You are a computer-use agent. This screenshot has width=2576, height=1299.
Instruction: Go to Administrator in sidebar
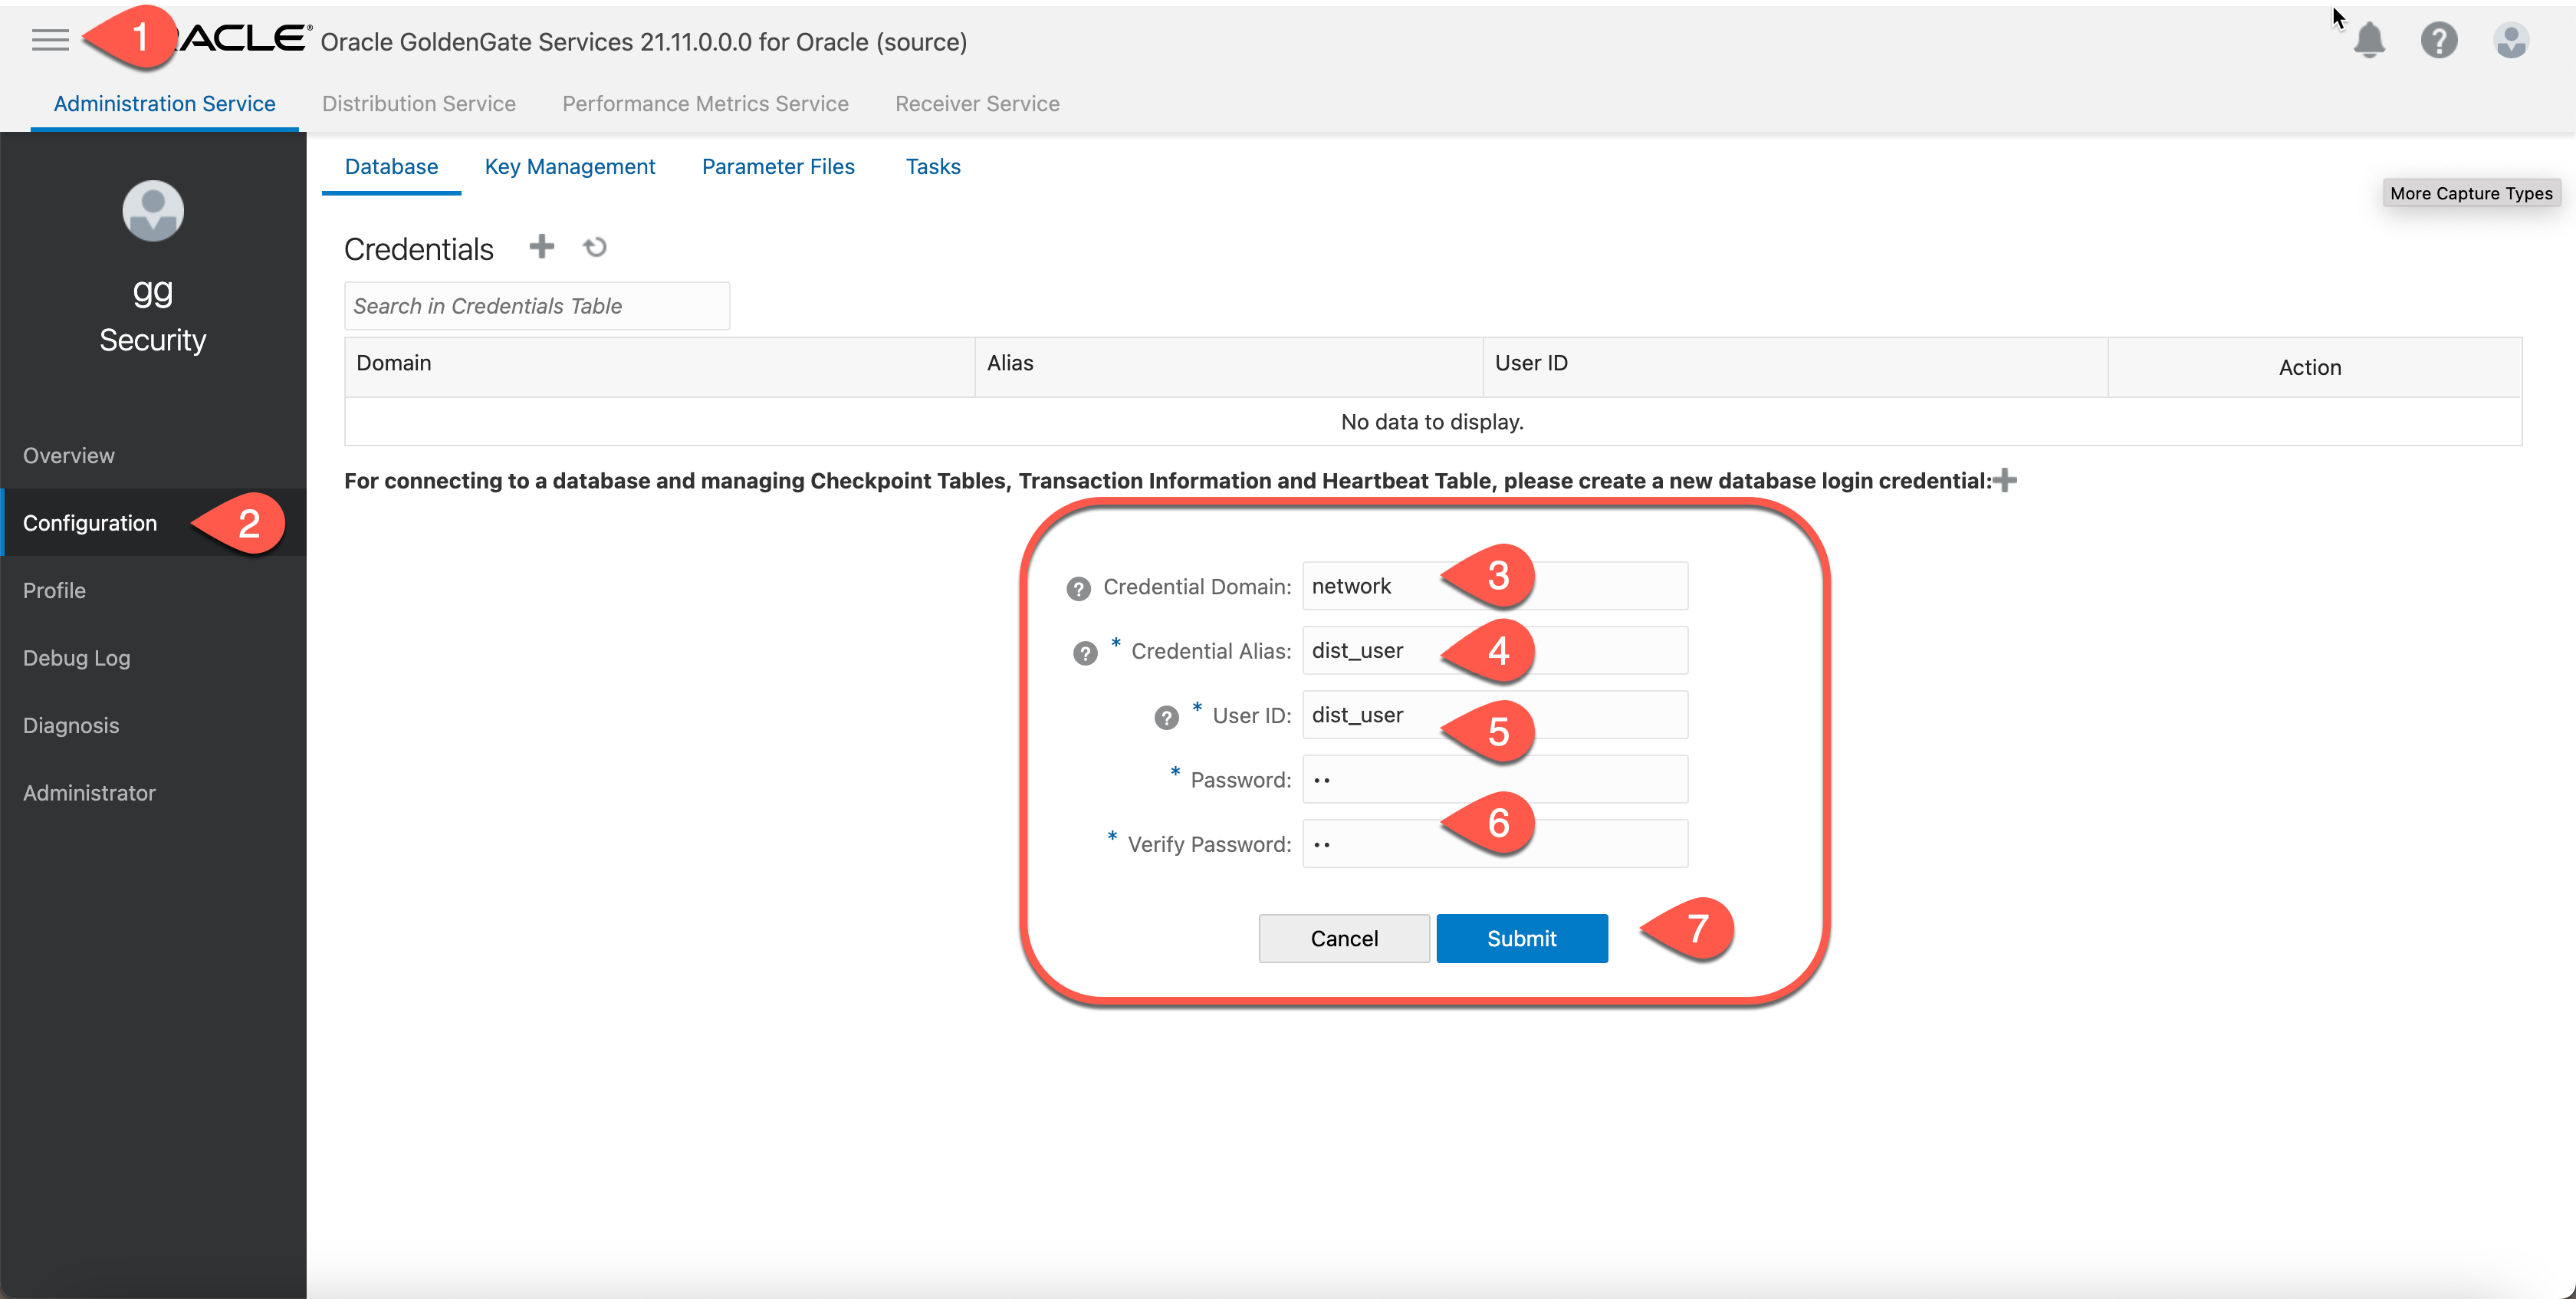coord(89,793)
